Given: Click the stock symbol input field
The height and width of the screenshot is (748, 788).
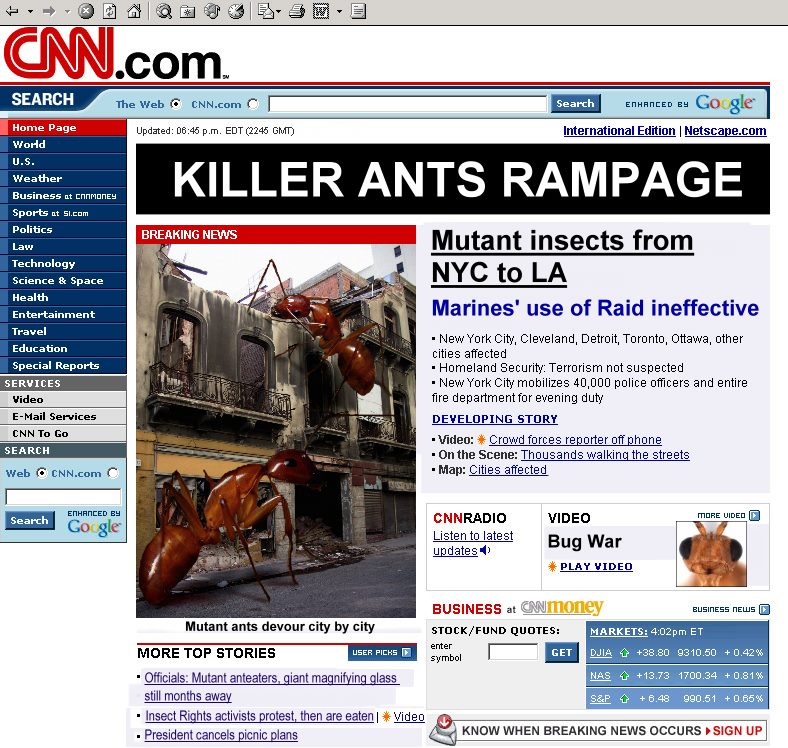Looking at the screenshot, I should tap(513, 652).
